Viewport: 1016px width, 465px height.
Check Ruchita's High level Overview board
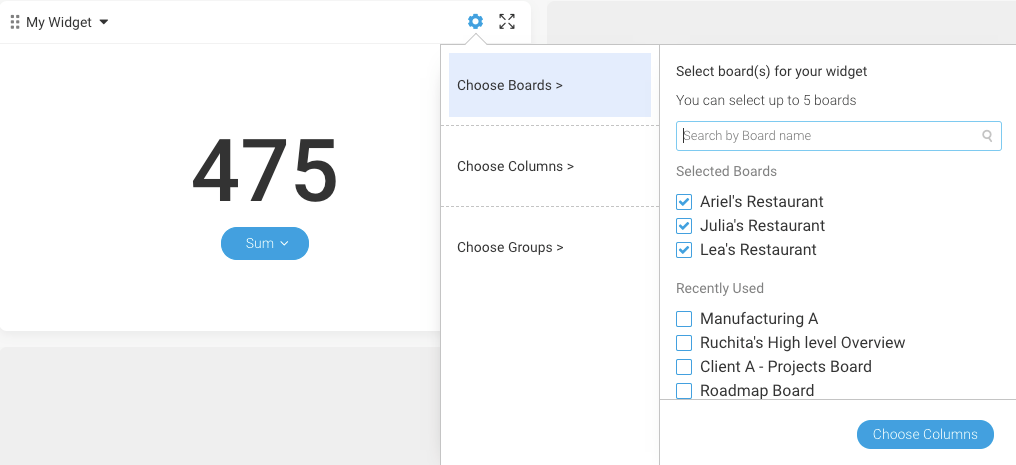click(684, 343)
